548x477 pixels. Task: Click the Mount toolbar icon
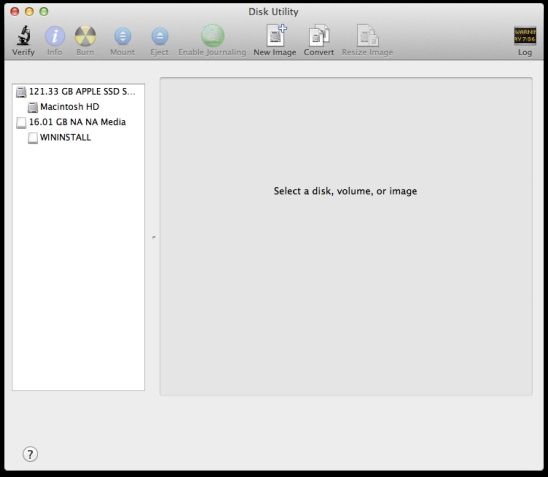[123, 36]
